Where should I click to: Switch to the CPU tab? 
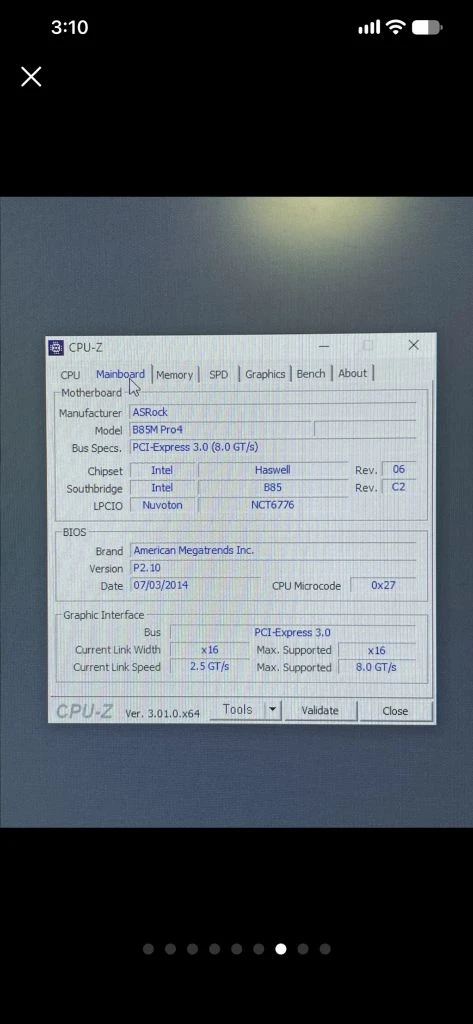(x=71, y=375)
